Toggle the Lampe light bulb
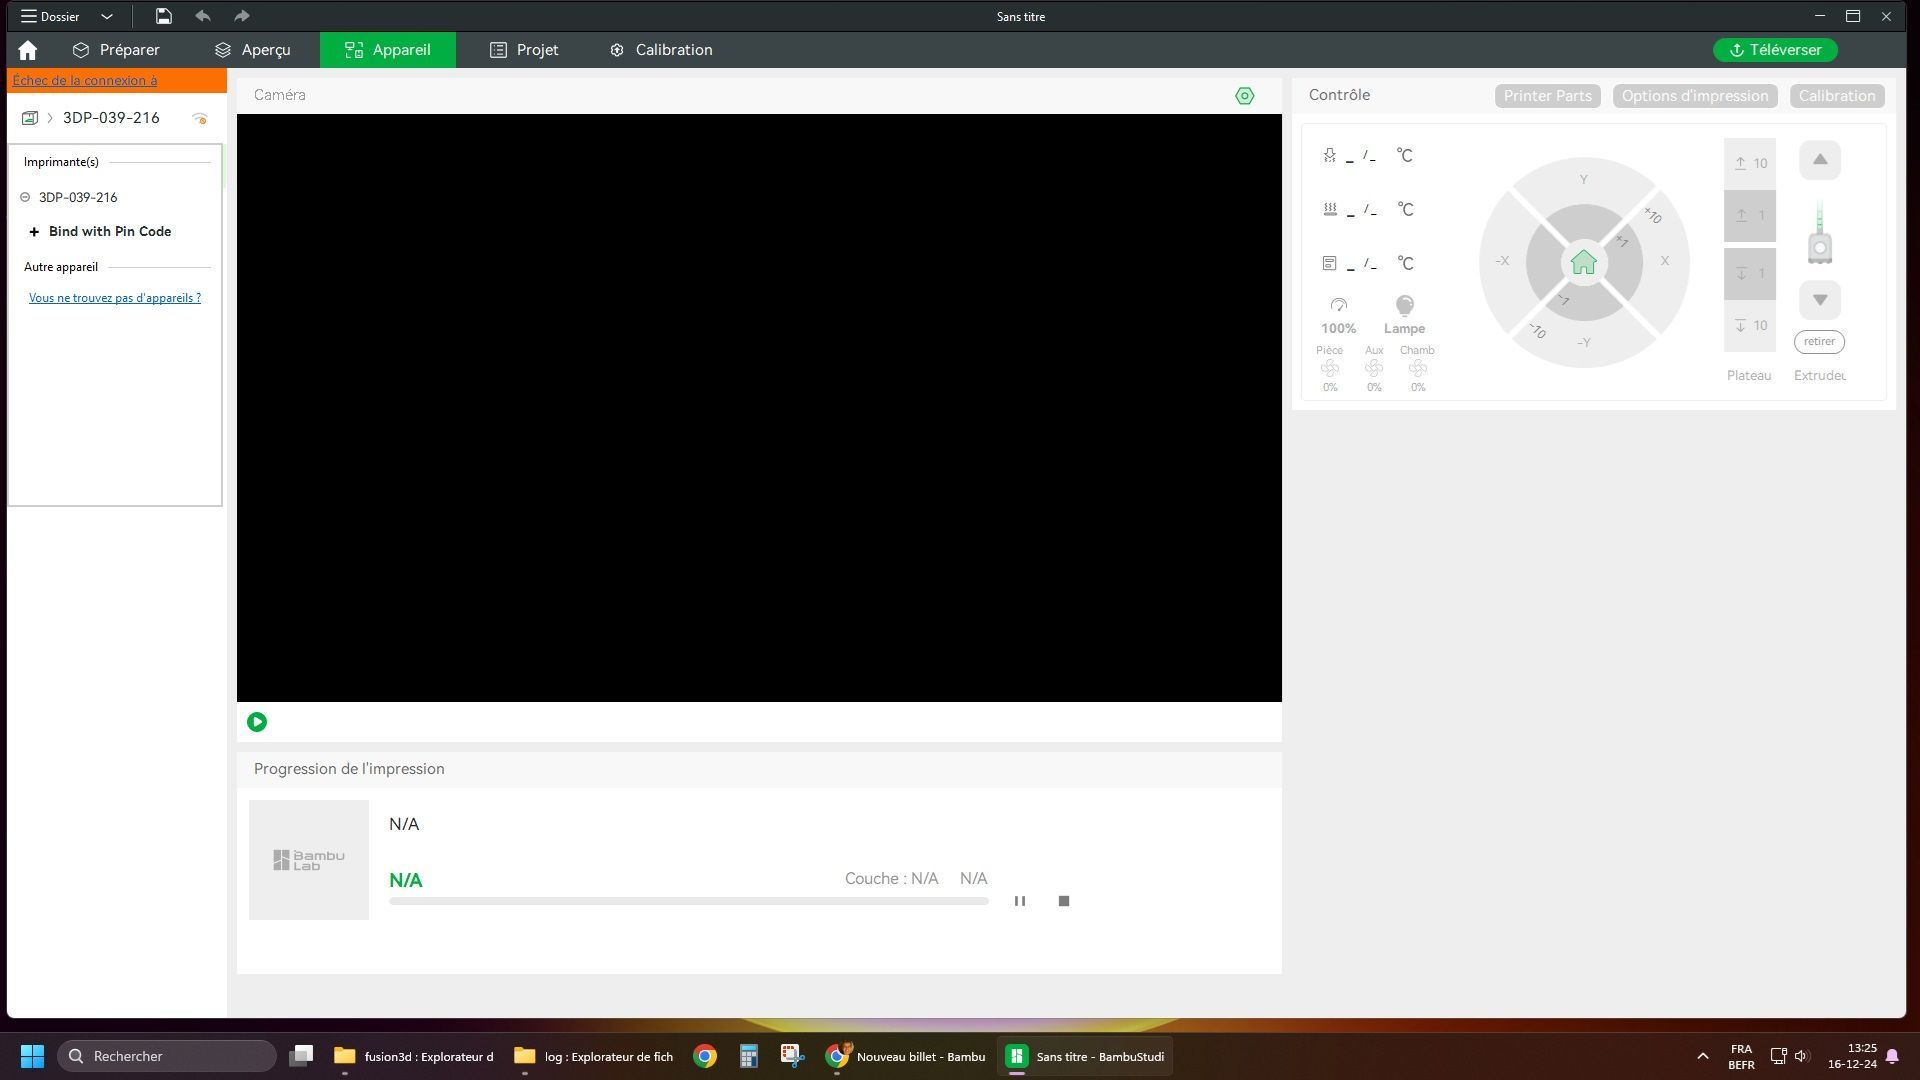Image resolution: width=1920 pixels, height=1080 pixels. click(x=1404, y=306)
